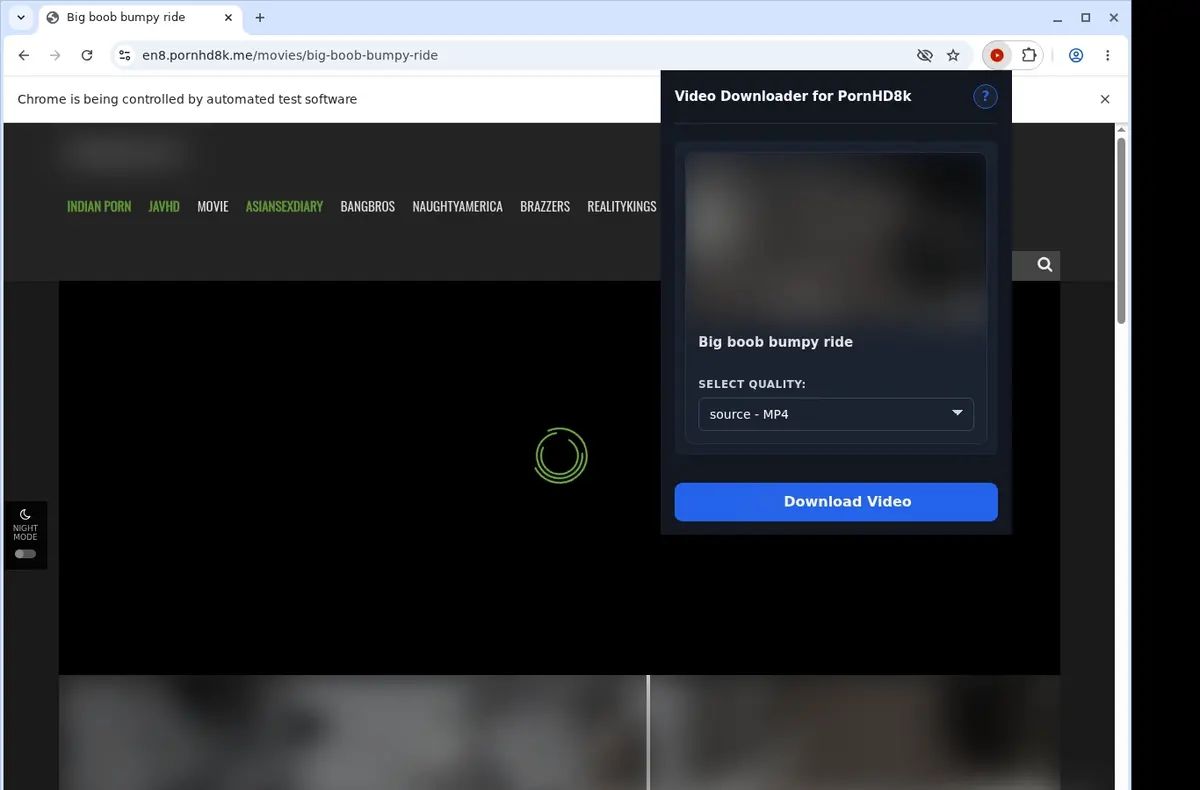Open the ASIANSEXDIARY menu item
This screenshot has height=790, width=1200.
(x=284, y=207)
